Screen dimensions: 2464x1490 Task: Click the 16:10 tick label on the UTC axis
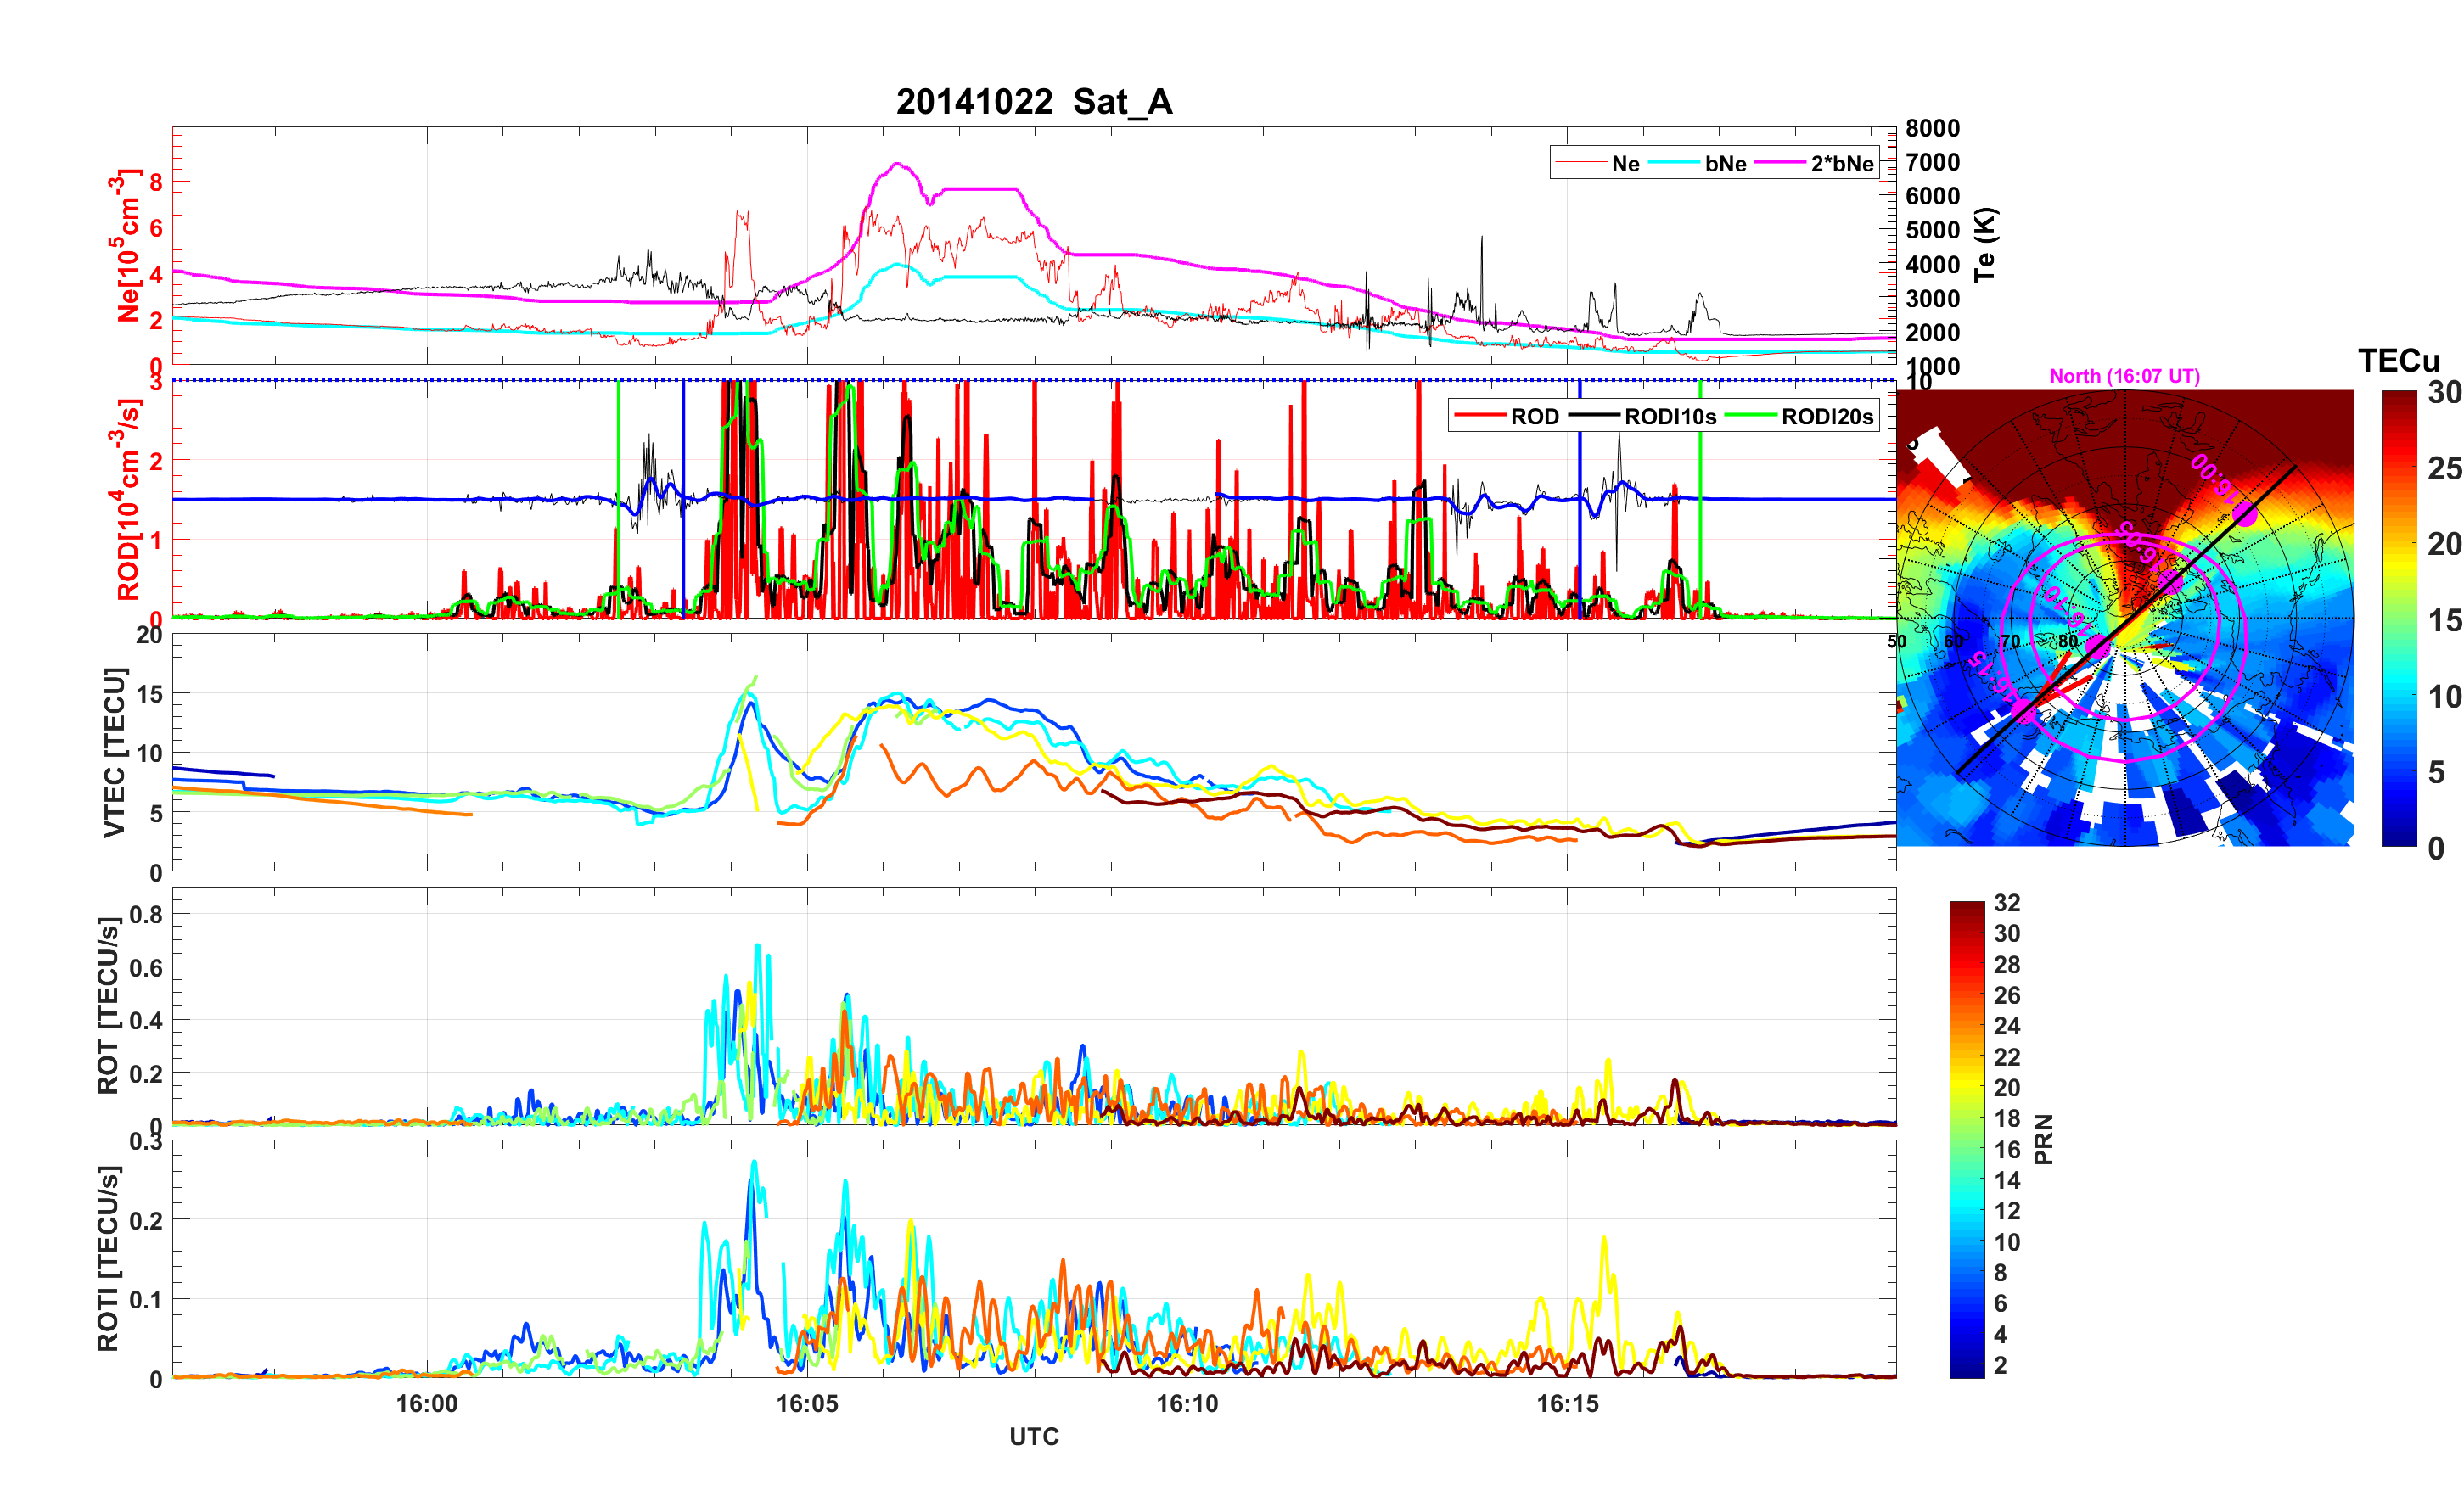click(x=1187, y=1404)
